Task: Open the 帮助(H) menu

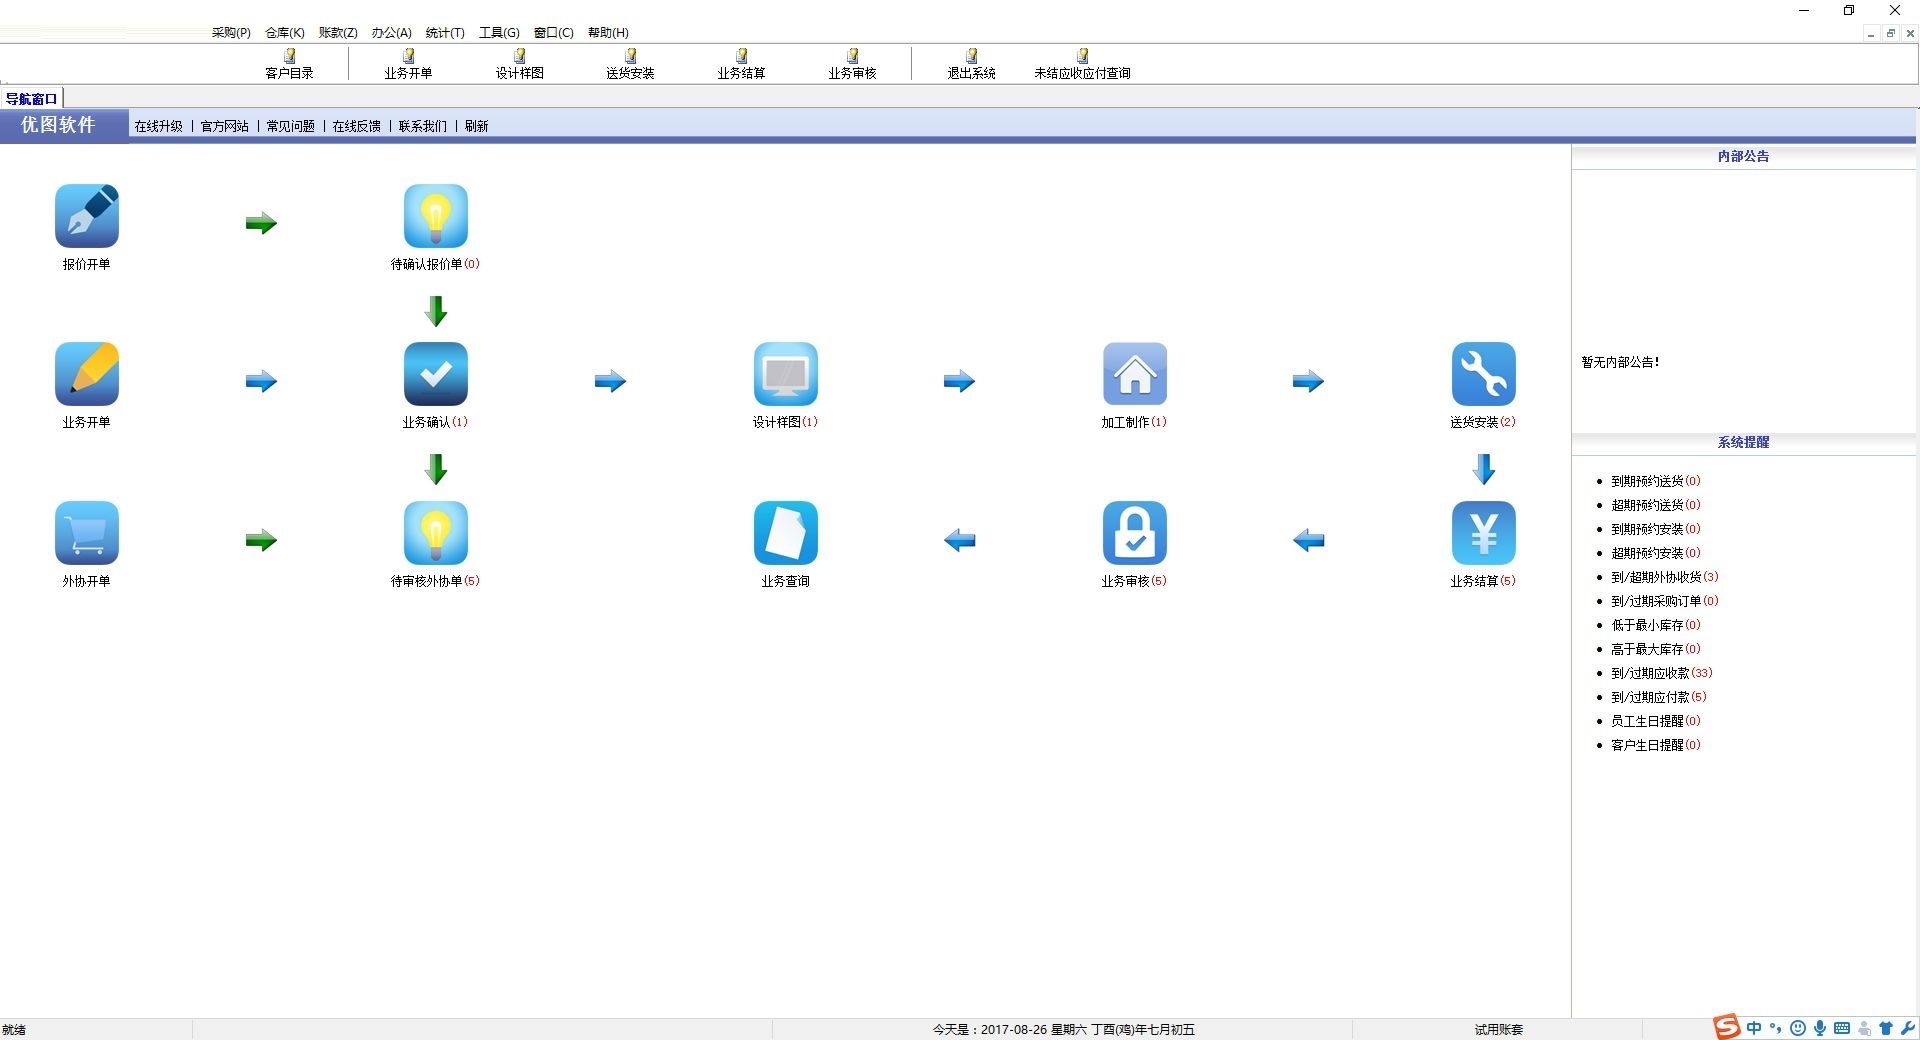Action: click(608, 33)
